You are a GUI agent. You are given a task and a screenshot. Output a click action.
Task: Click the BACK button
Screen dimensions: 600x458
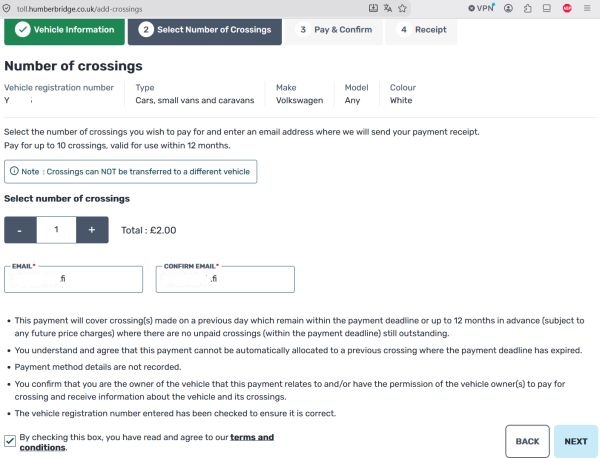point(527,441)
